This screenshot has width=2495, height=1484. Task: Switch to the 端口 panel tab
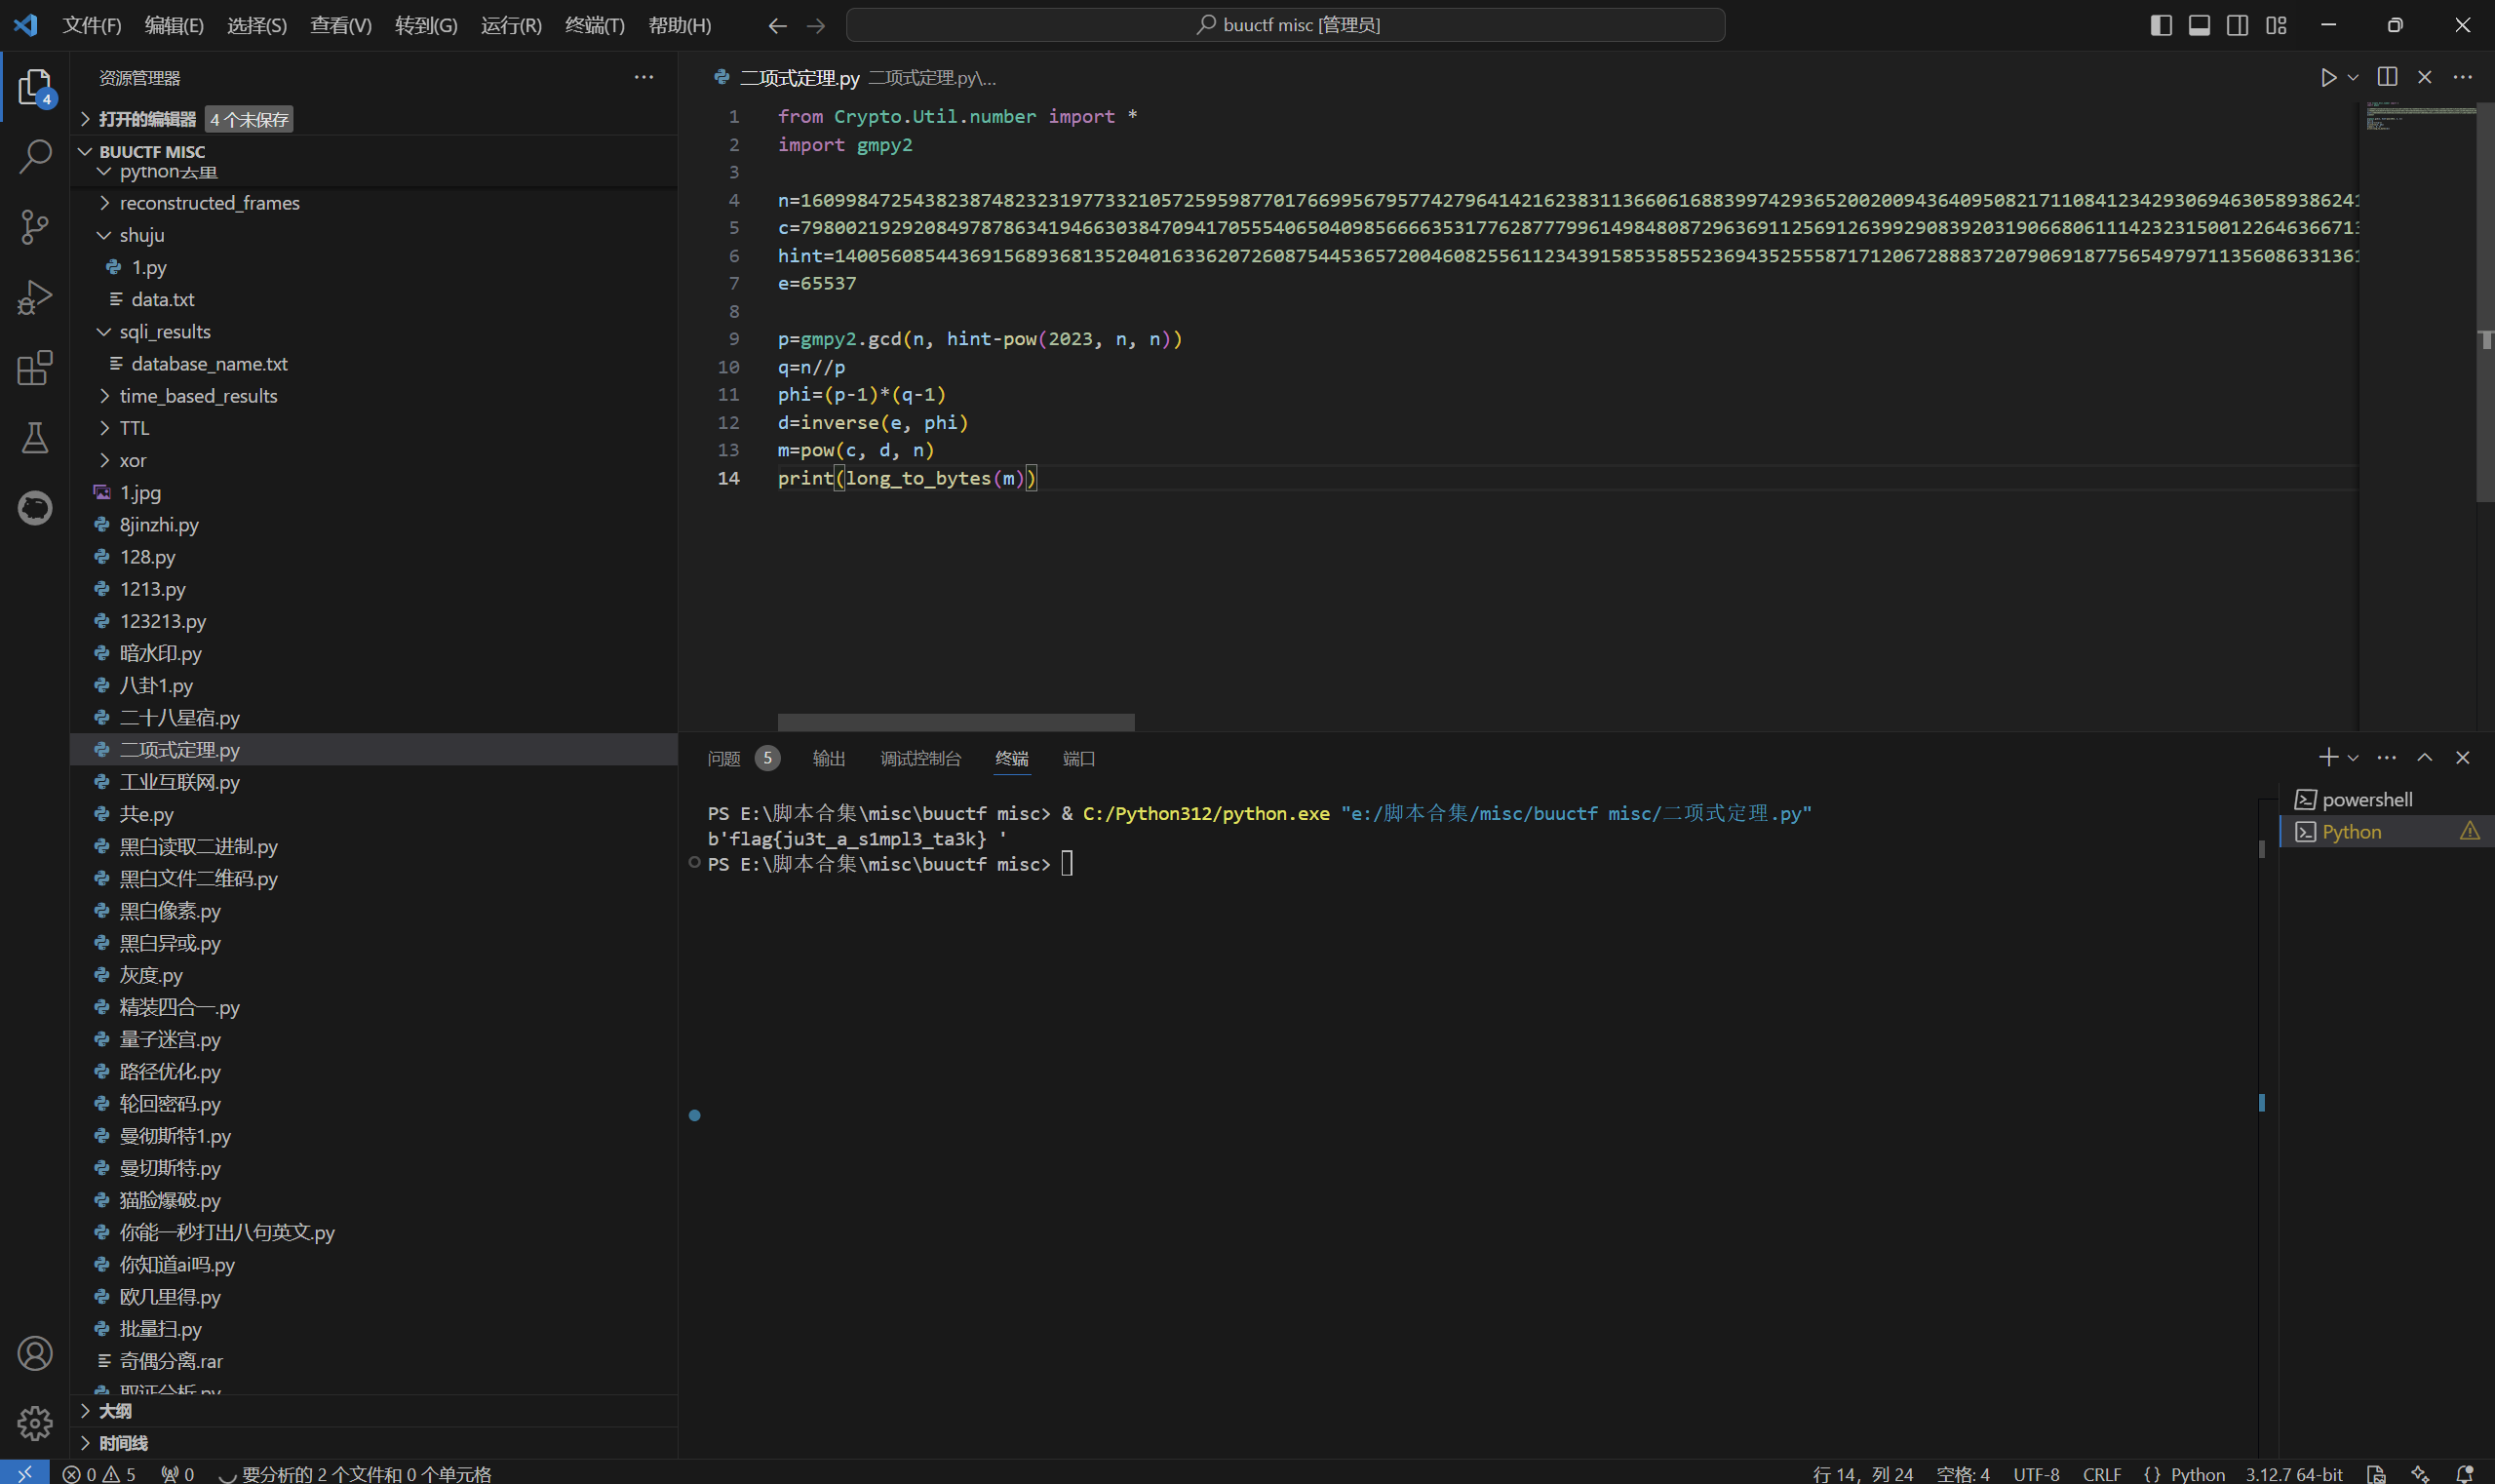pos(1079,758)
